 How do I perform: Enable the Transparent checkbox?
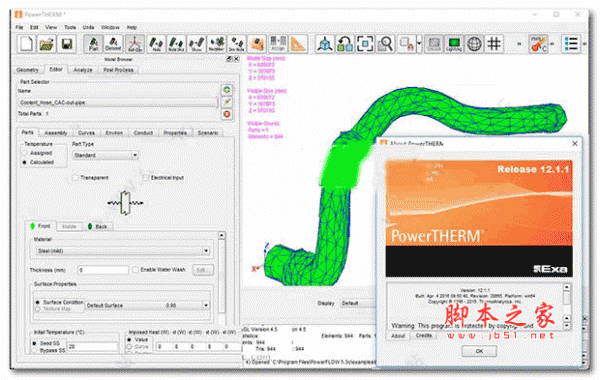tap(75, 178)
